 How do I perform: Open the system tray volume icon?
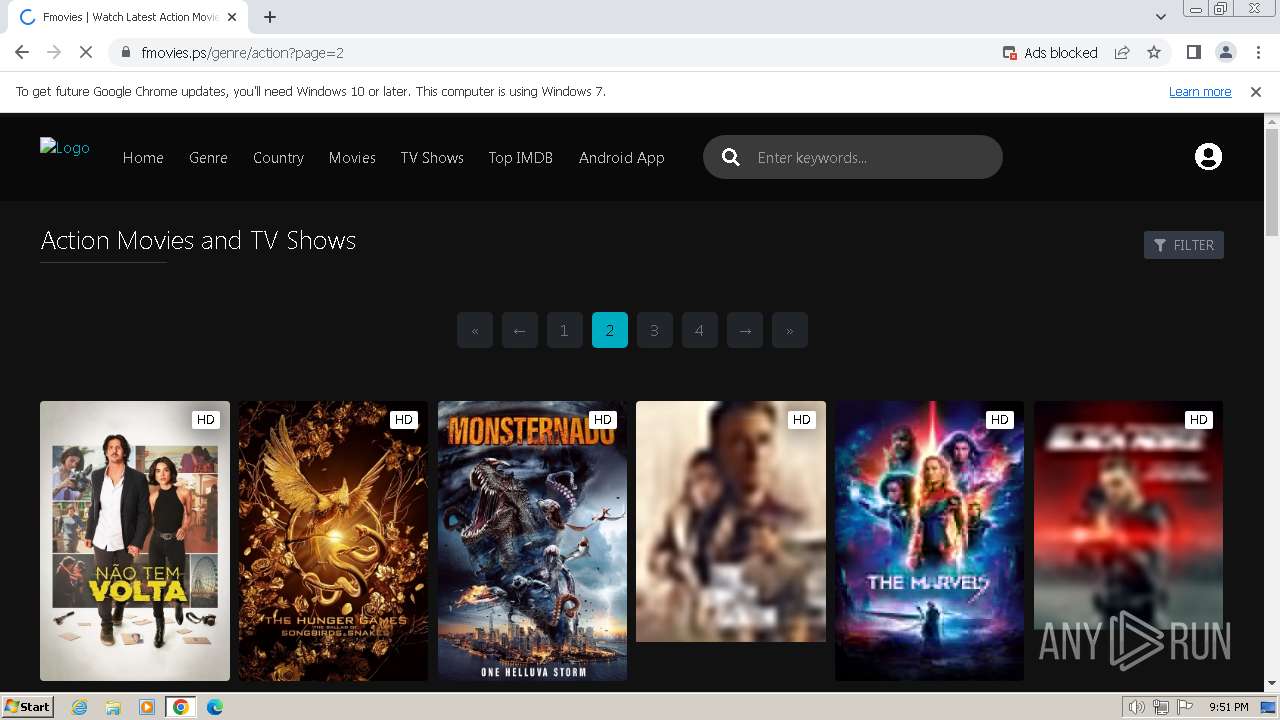(x=1137, y=707)
